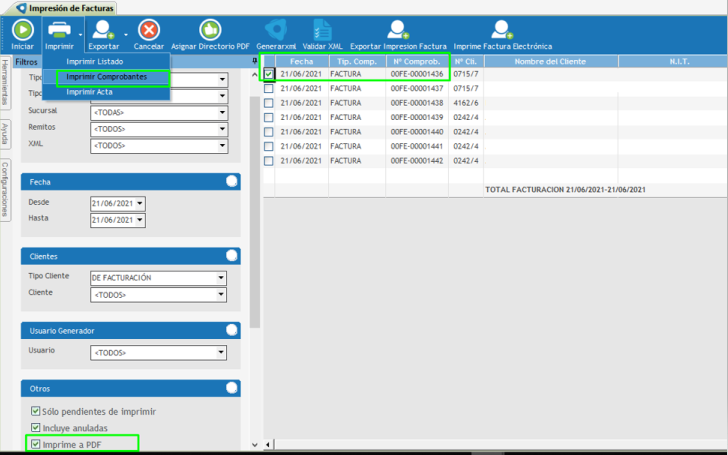Expand the Tipo Cliente dropdown
The image size is (728, 455).
[x=221, y=278]
